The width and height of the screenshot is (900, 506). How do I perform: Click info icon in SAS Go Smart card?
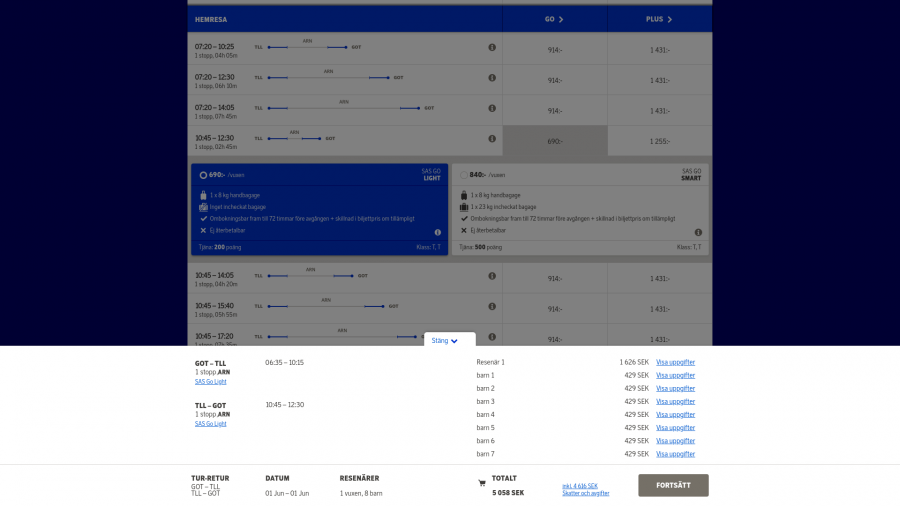click(x=697, y=232)
